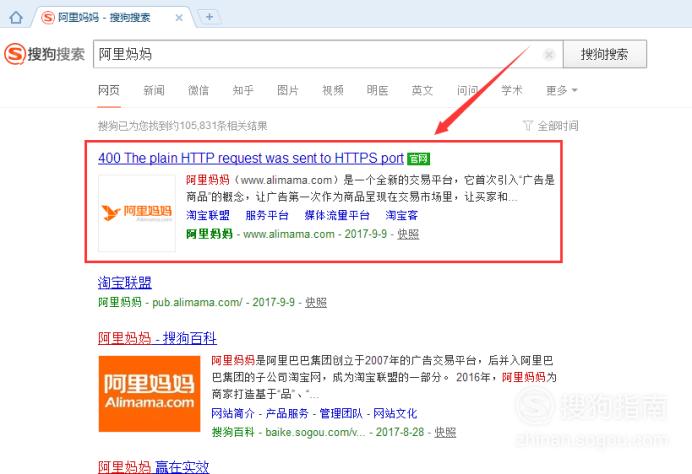
Task: Open 快照 for baike.sogou.com result
Action: click(445, 432)
